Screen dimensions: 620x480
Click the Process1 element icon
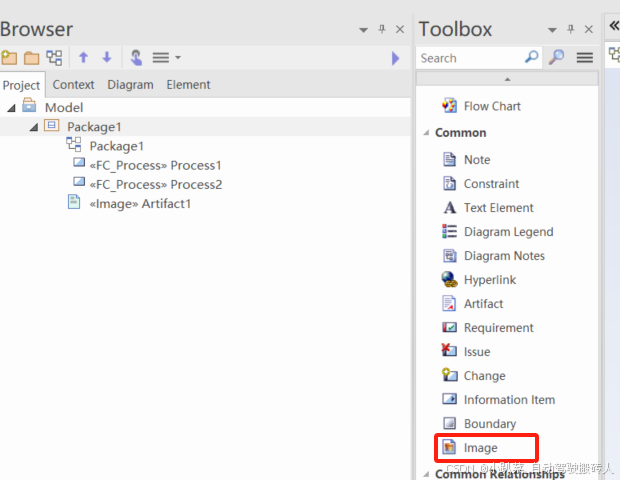tap(79, 162)
